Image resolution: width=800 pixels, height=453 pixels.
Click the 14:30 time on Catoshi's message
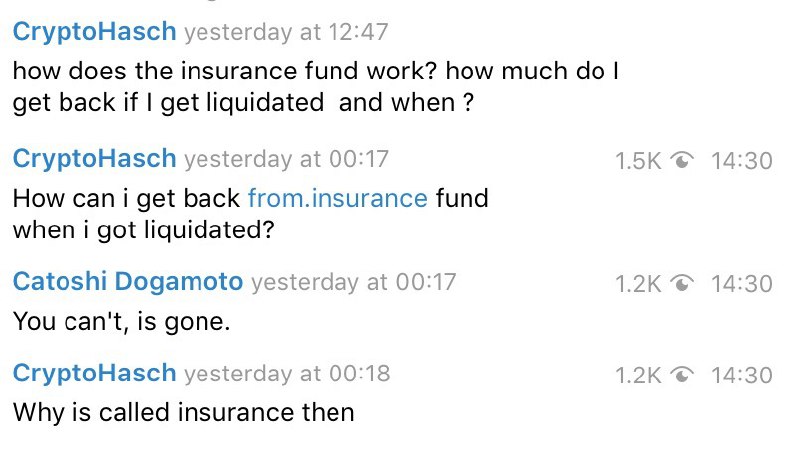(741, 284)
